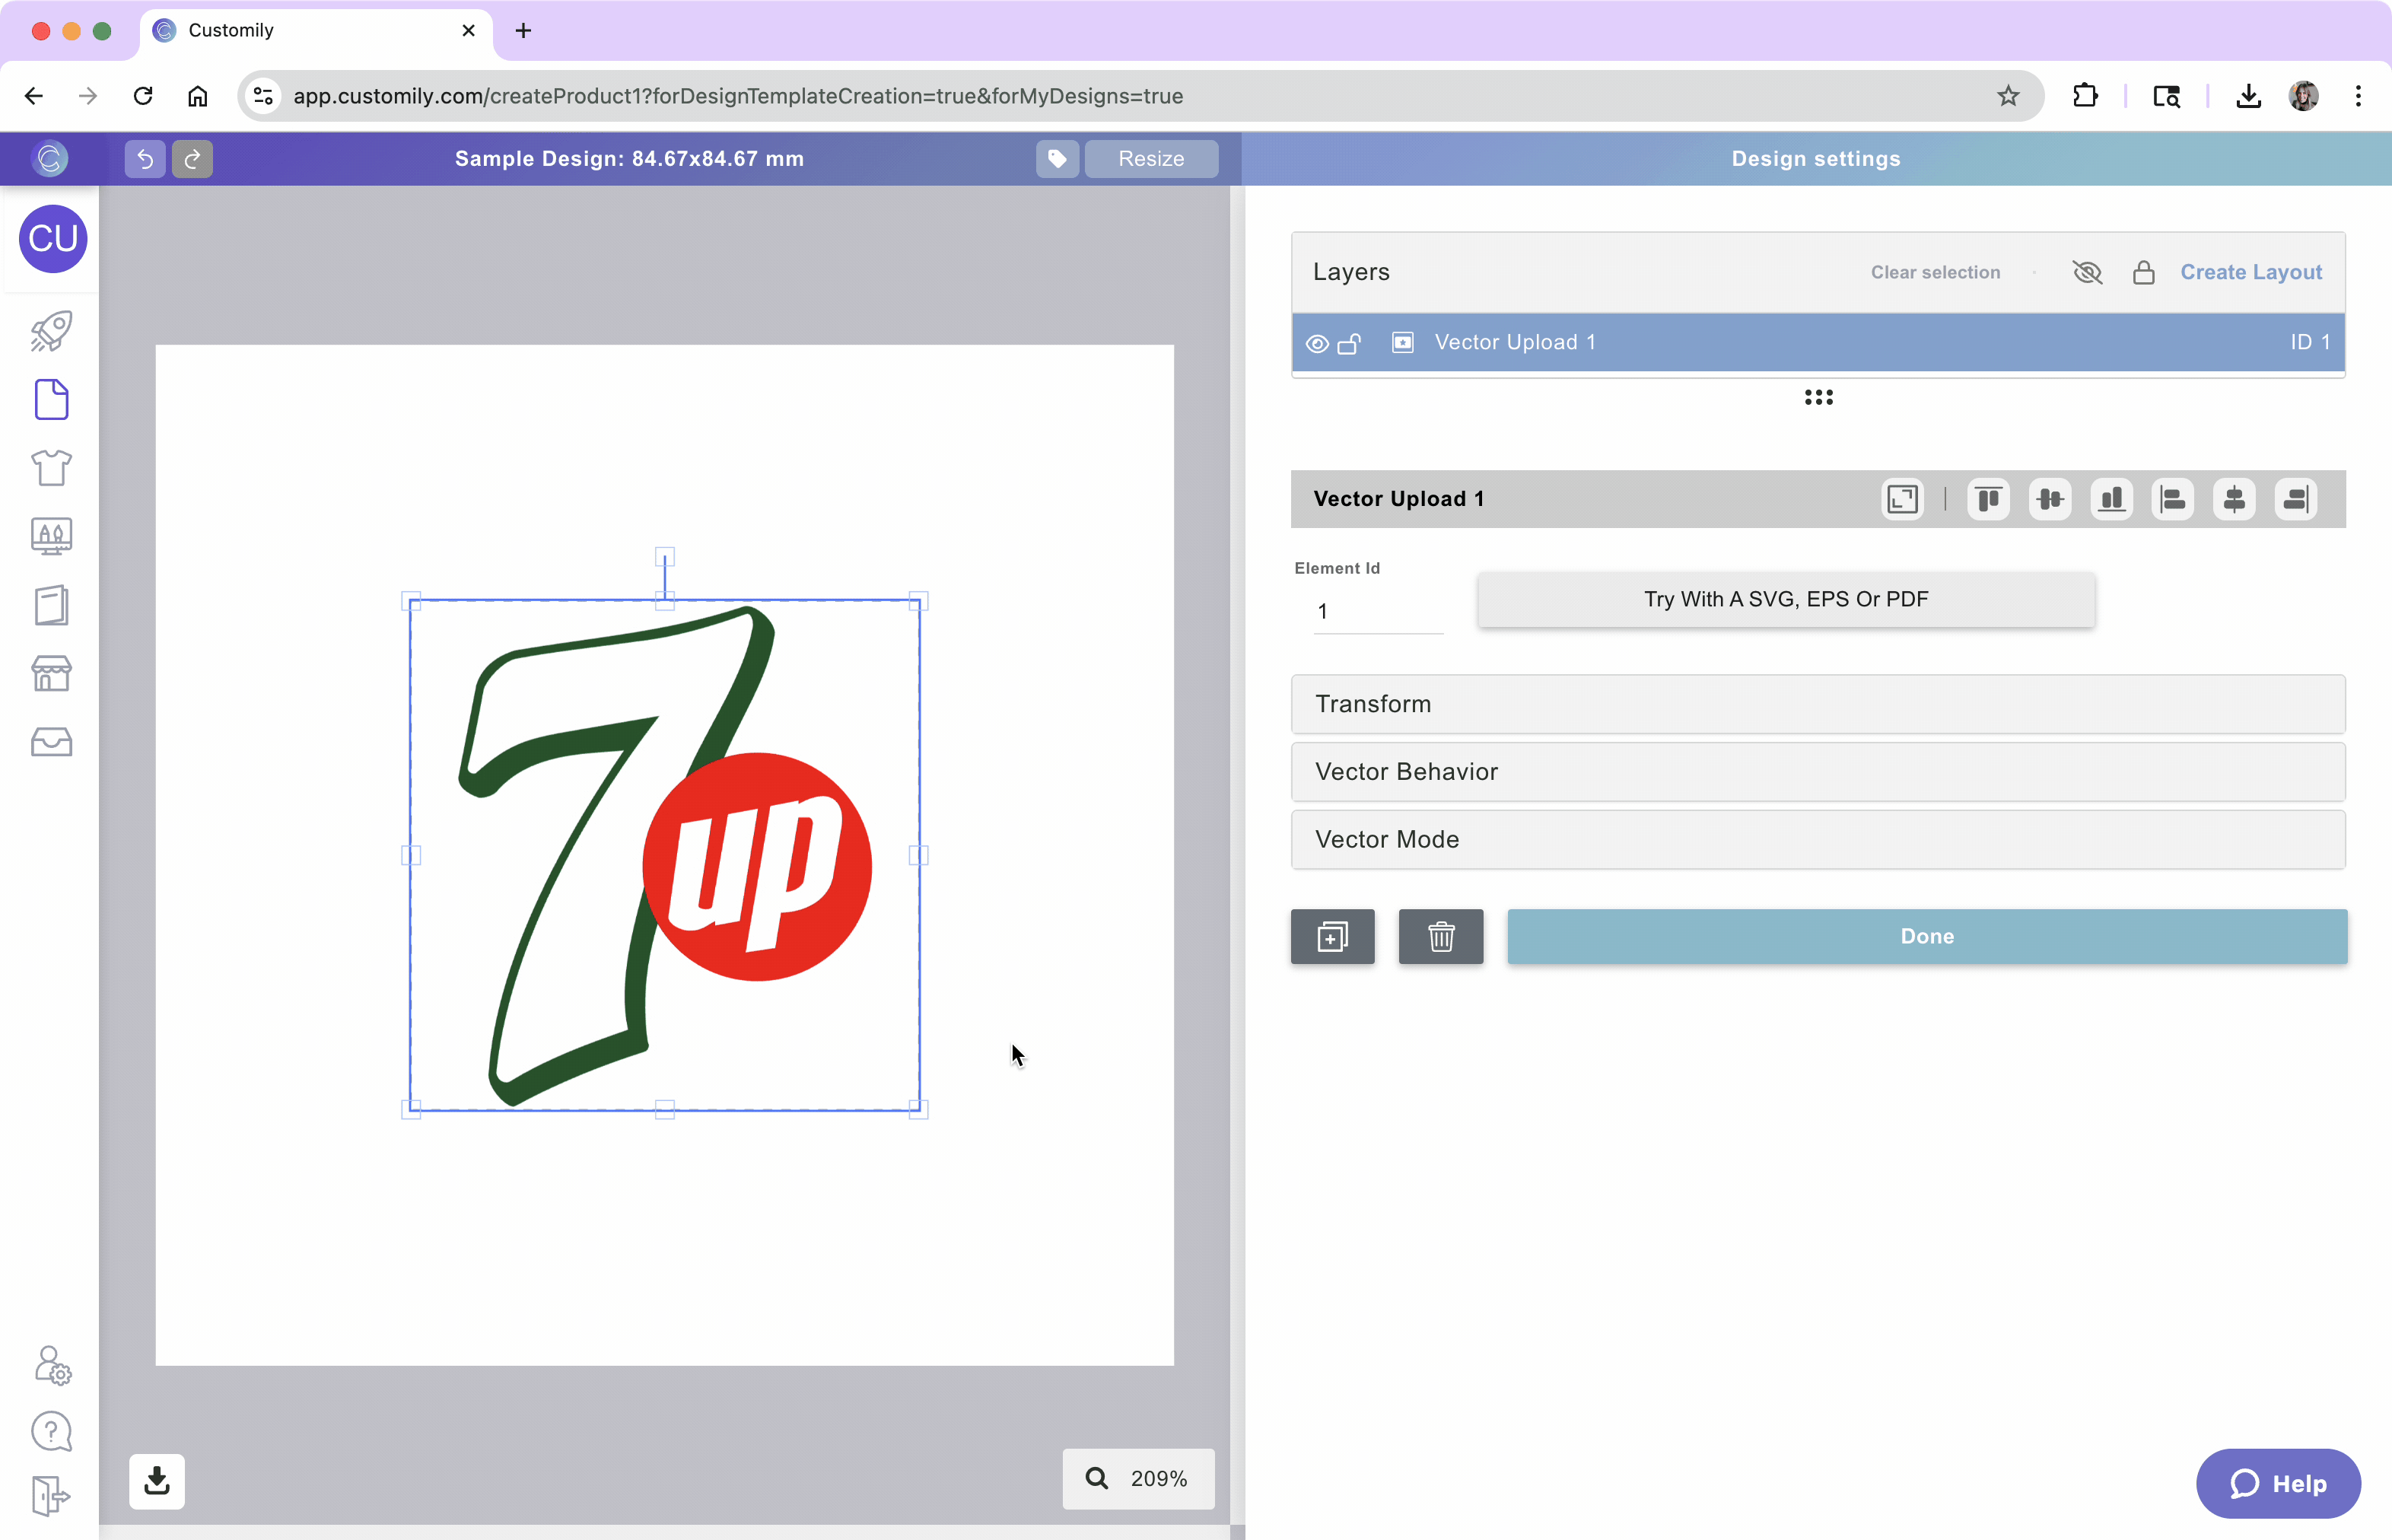2392x1540 pixels.
Task: Open the Chrome three-dot menu
Action: click(2358, 96)
